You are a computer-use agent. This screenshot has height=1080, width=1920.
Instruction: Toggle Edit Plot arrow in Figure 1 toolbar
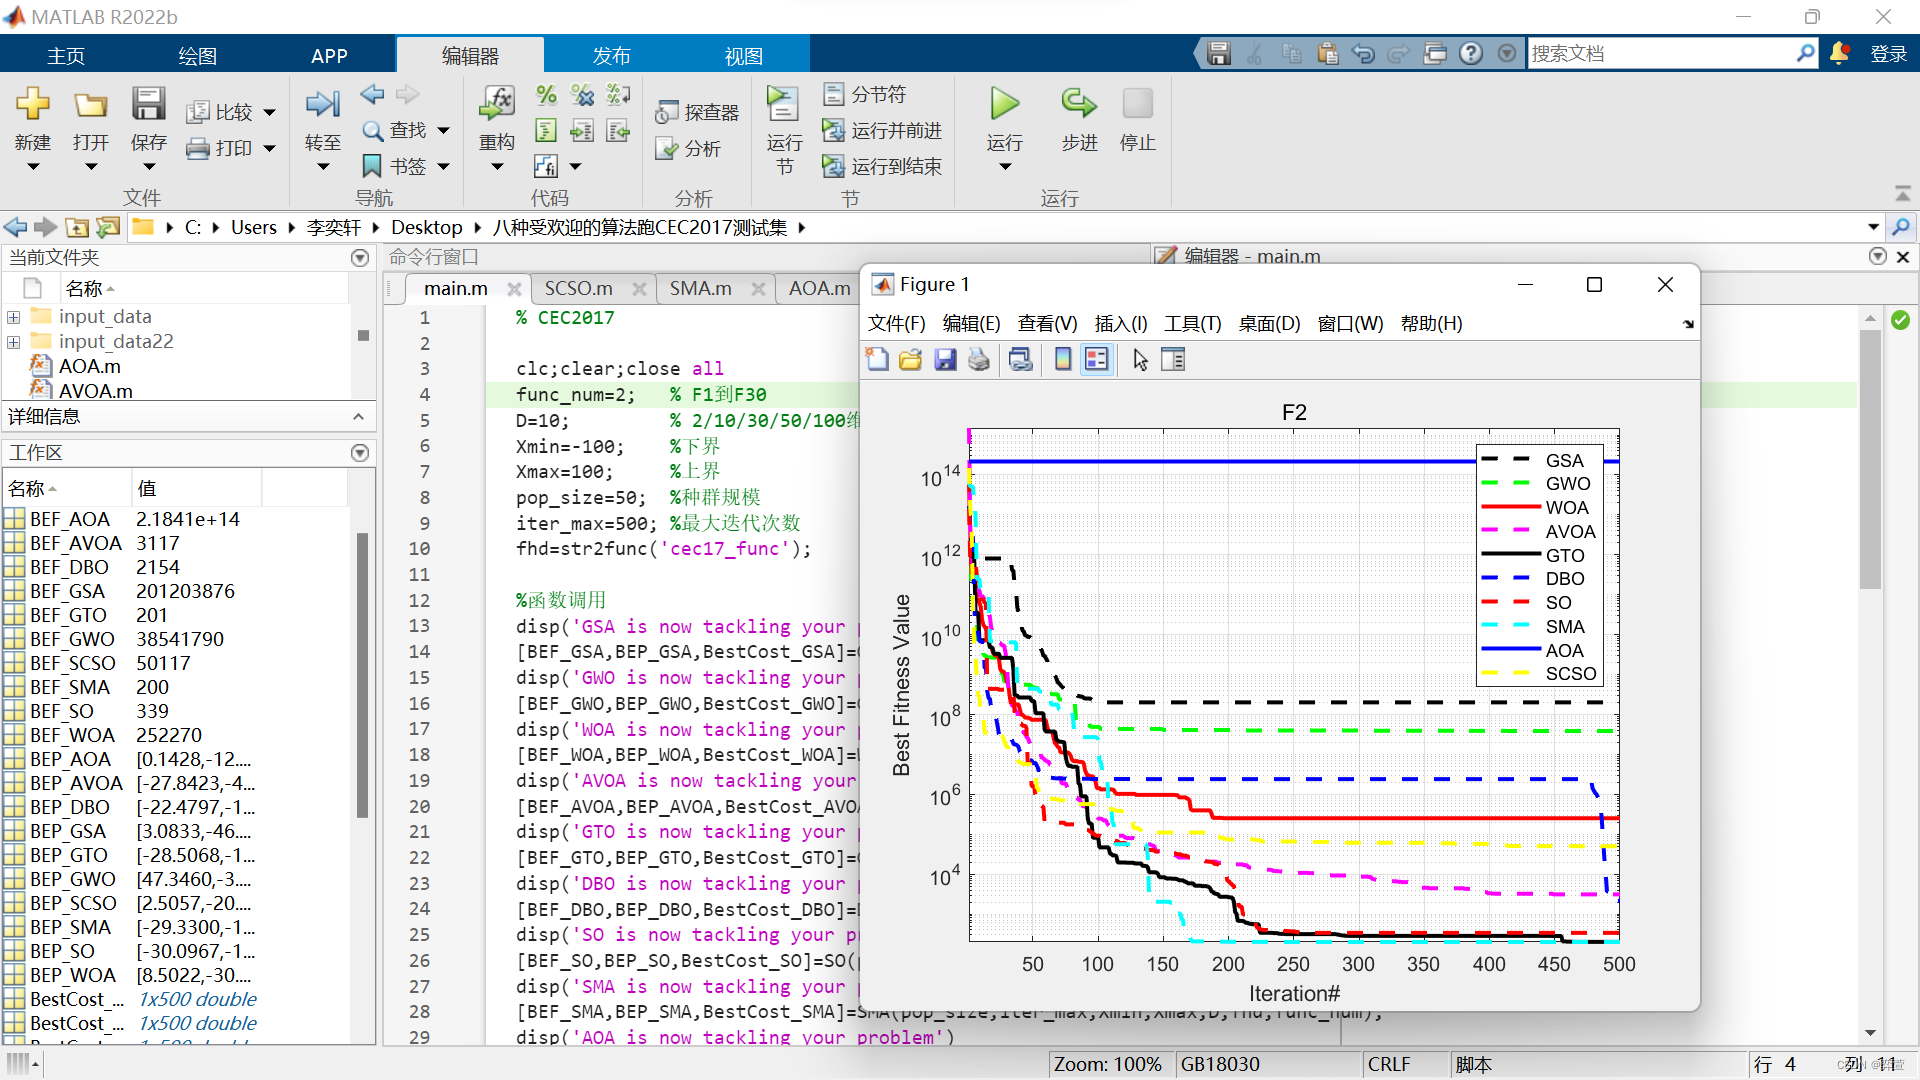pos(1140,359)
